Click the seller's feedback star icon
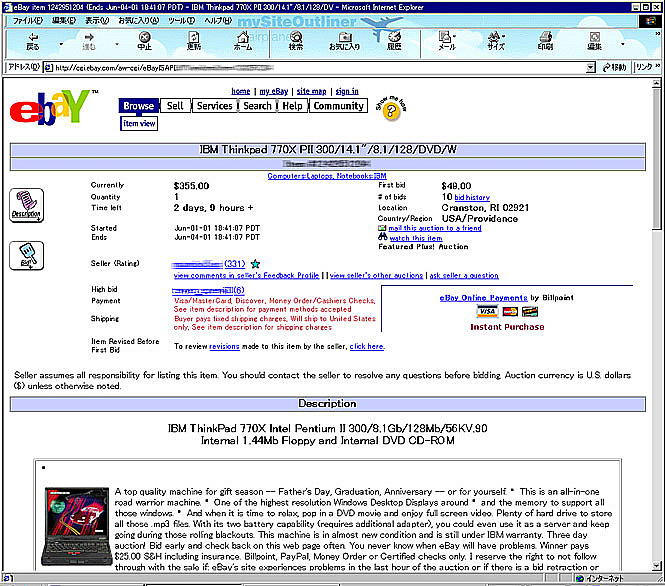Viewport: 665px width, 586px height. tap(255, 264)
